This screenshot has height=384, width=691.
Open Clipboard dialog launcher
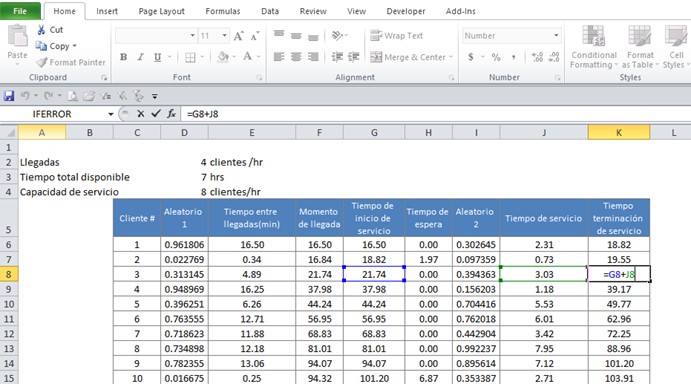tap(104, 78)
